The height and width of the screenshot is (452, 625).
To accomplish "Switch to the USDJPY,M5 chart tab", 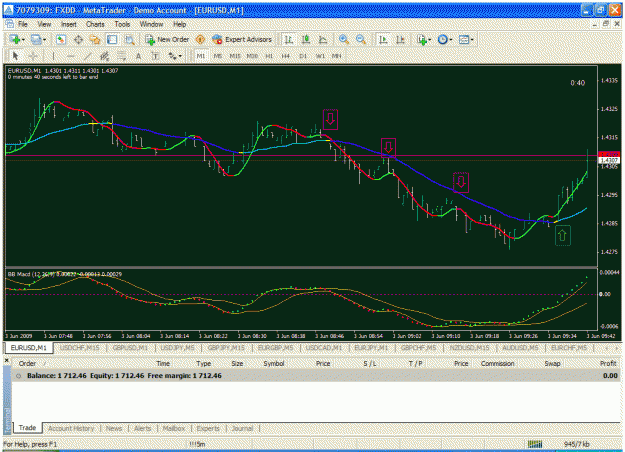I will (x=177, y=348).
